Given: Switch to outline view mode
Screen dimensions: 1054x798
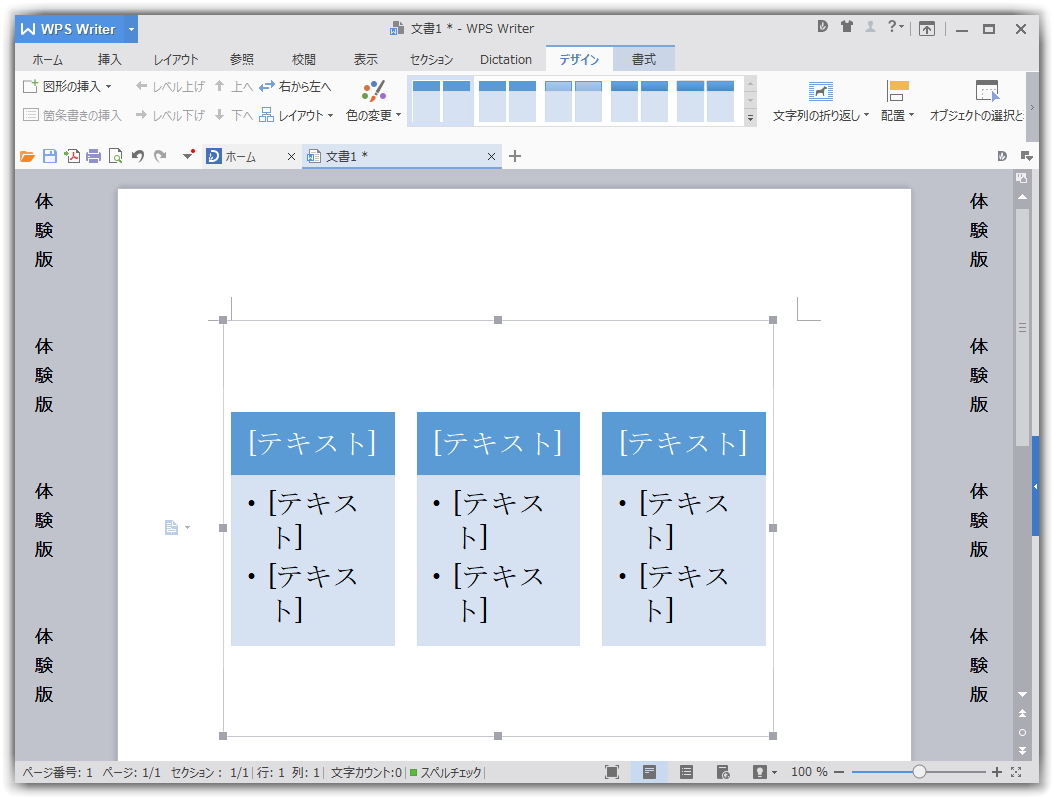Looking at the screenshot, I should (x=686, y=772).
